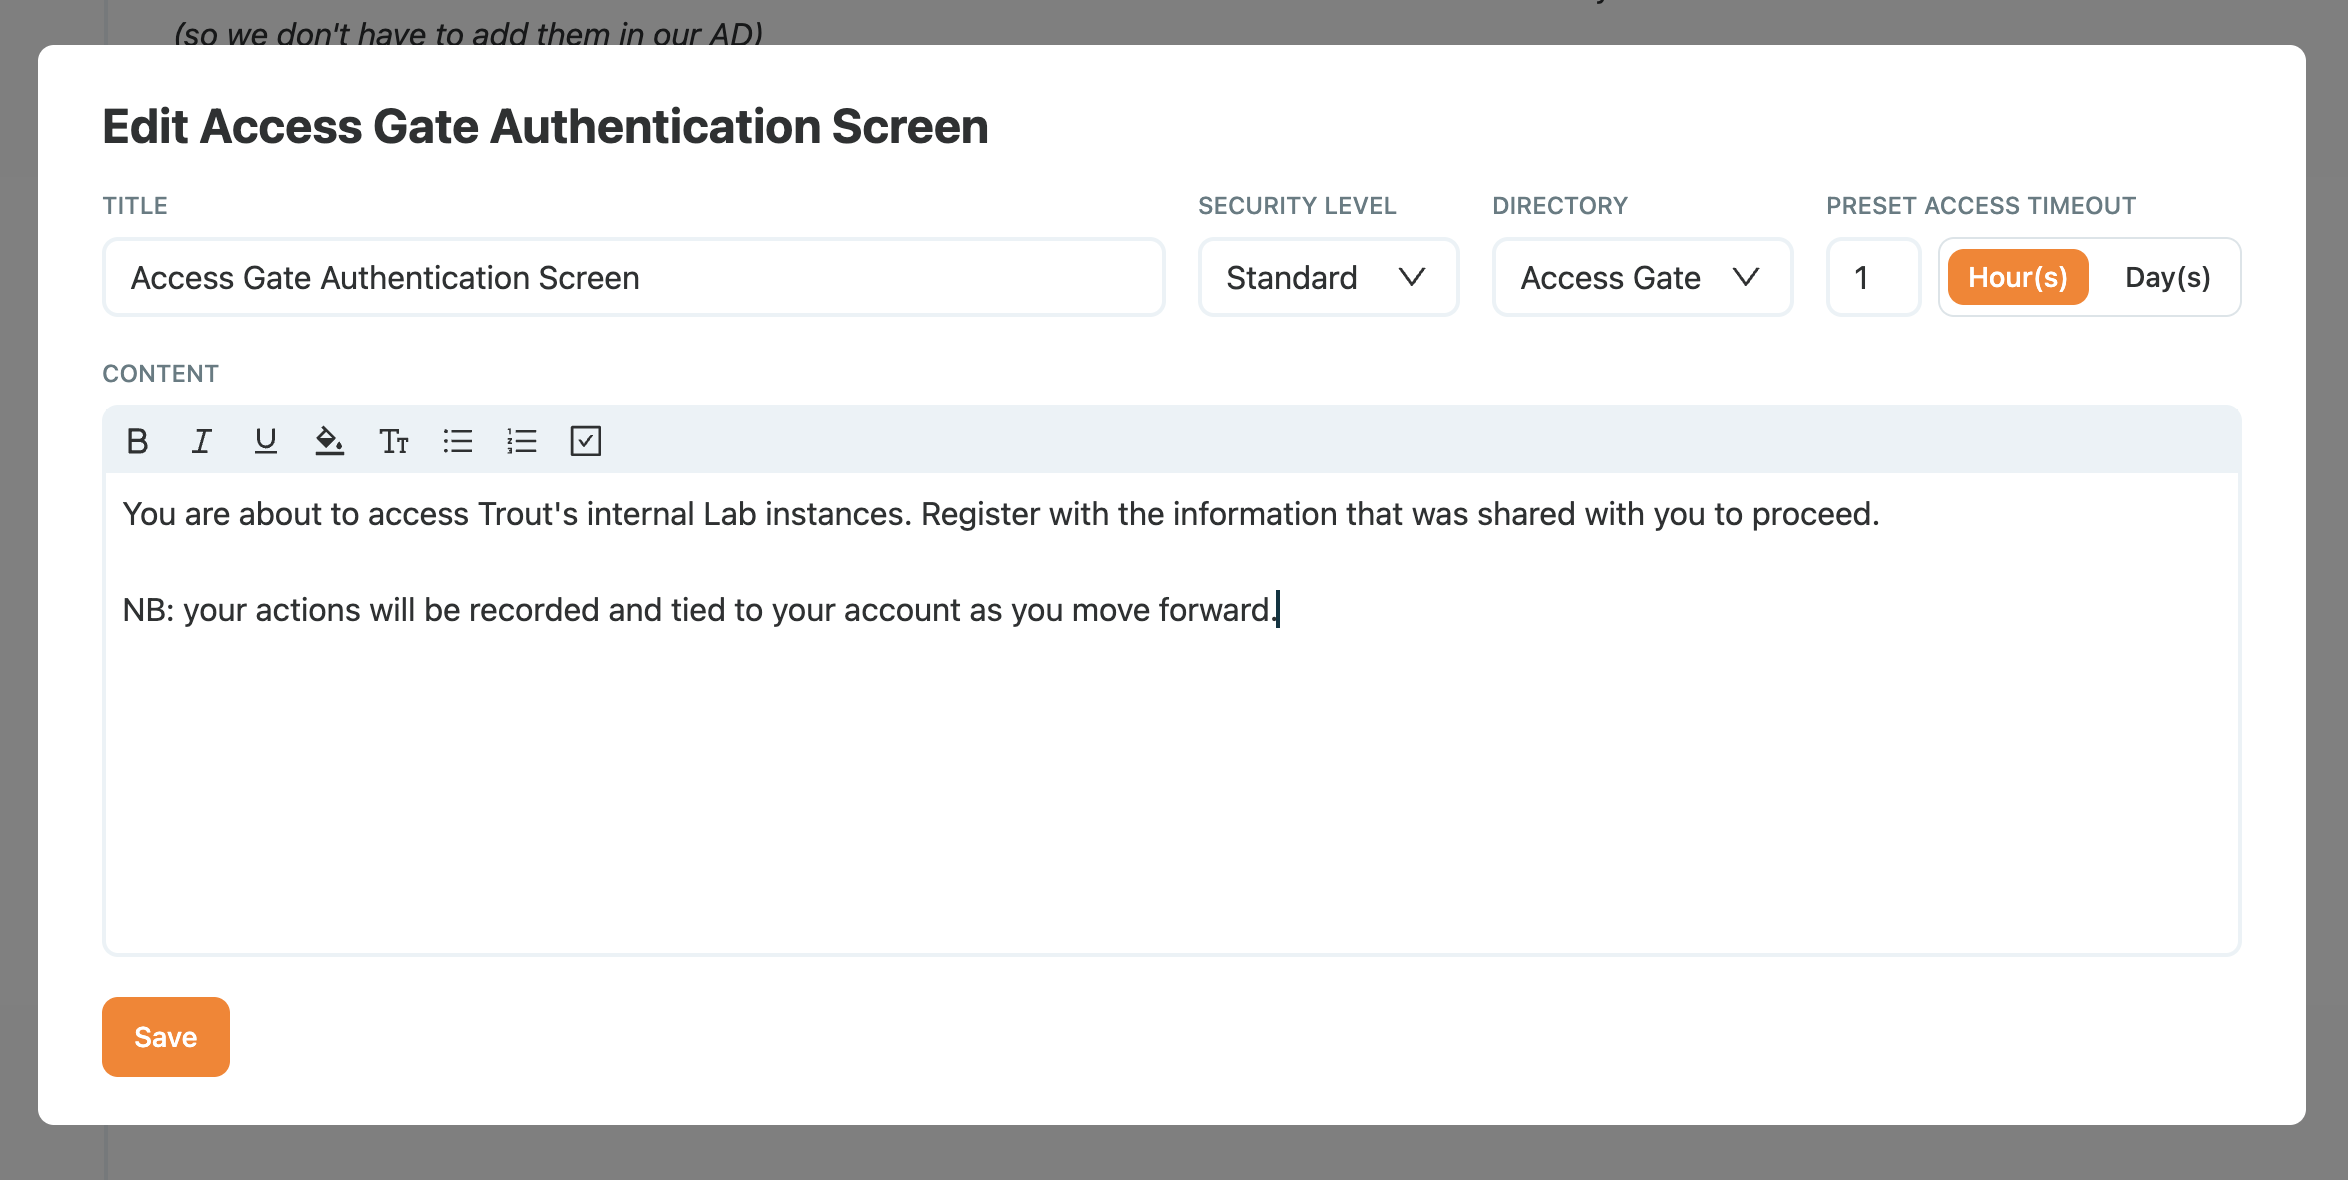2348x1180 pixels.
Task: Focus the Title input field
Action: click(x=634, y=277)
